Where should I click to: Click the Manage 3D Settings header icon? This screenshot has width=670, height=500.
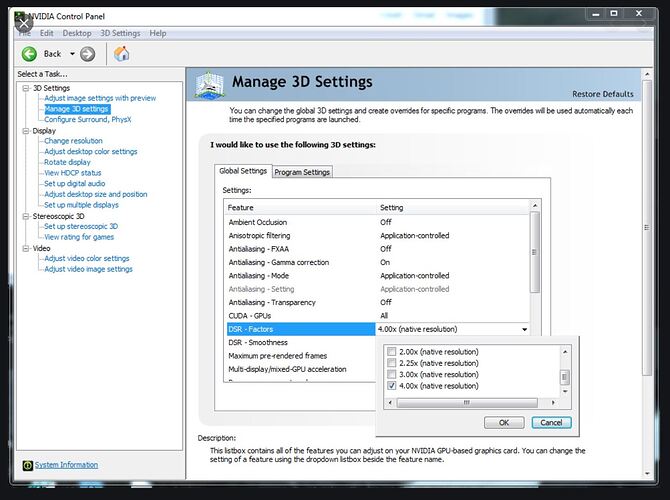pos(209,85)
